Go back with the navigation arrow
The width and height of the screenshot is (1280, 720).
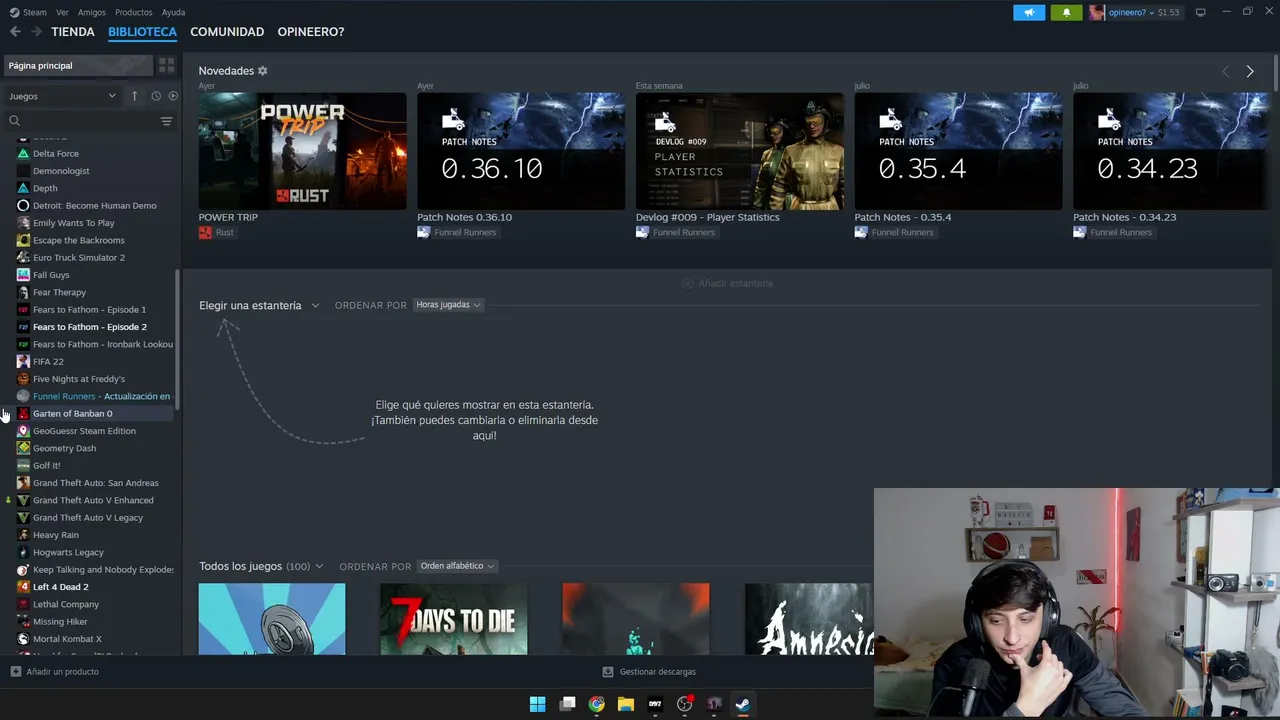click(15, 32)
